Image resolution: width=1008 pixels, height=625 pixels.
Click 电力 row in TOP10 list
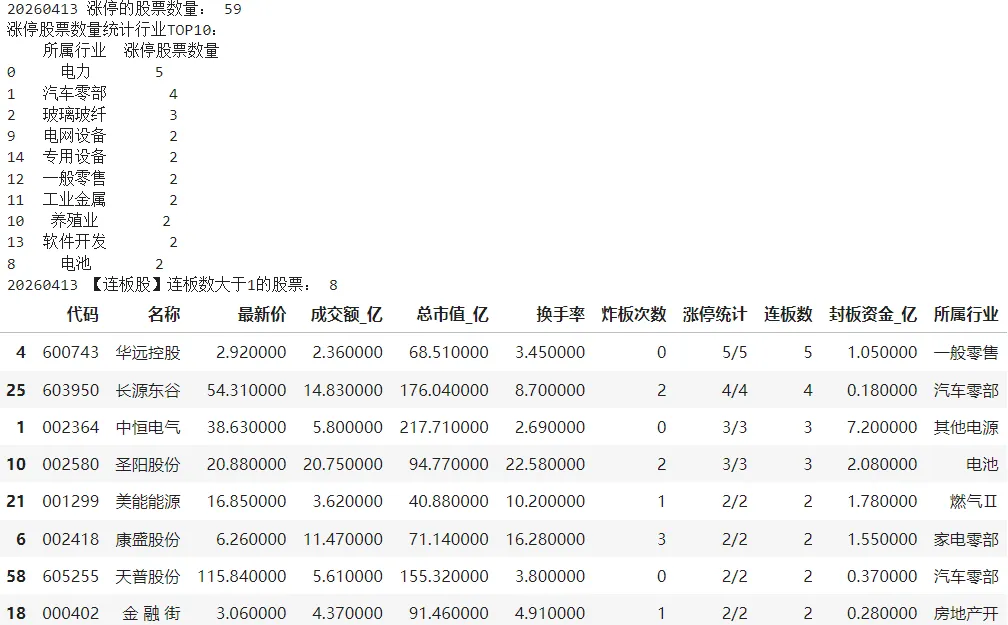tap(85, 72)
